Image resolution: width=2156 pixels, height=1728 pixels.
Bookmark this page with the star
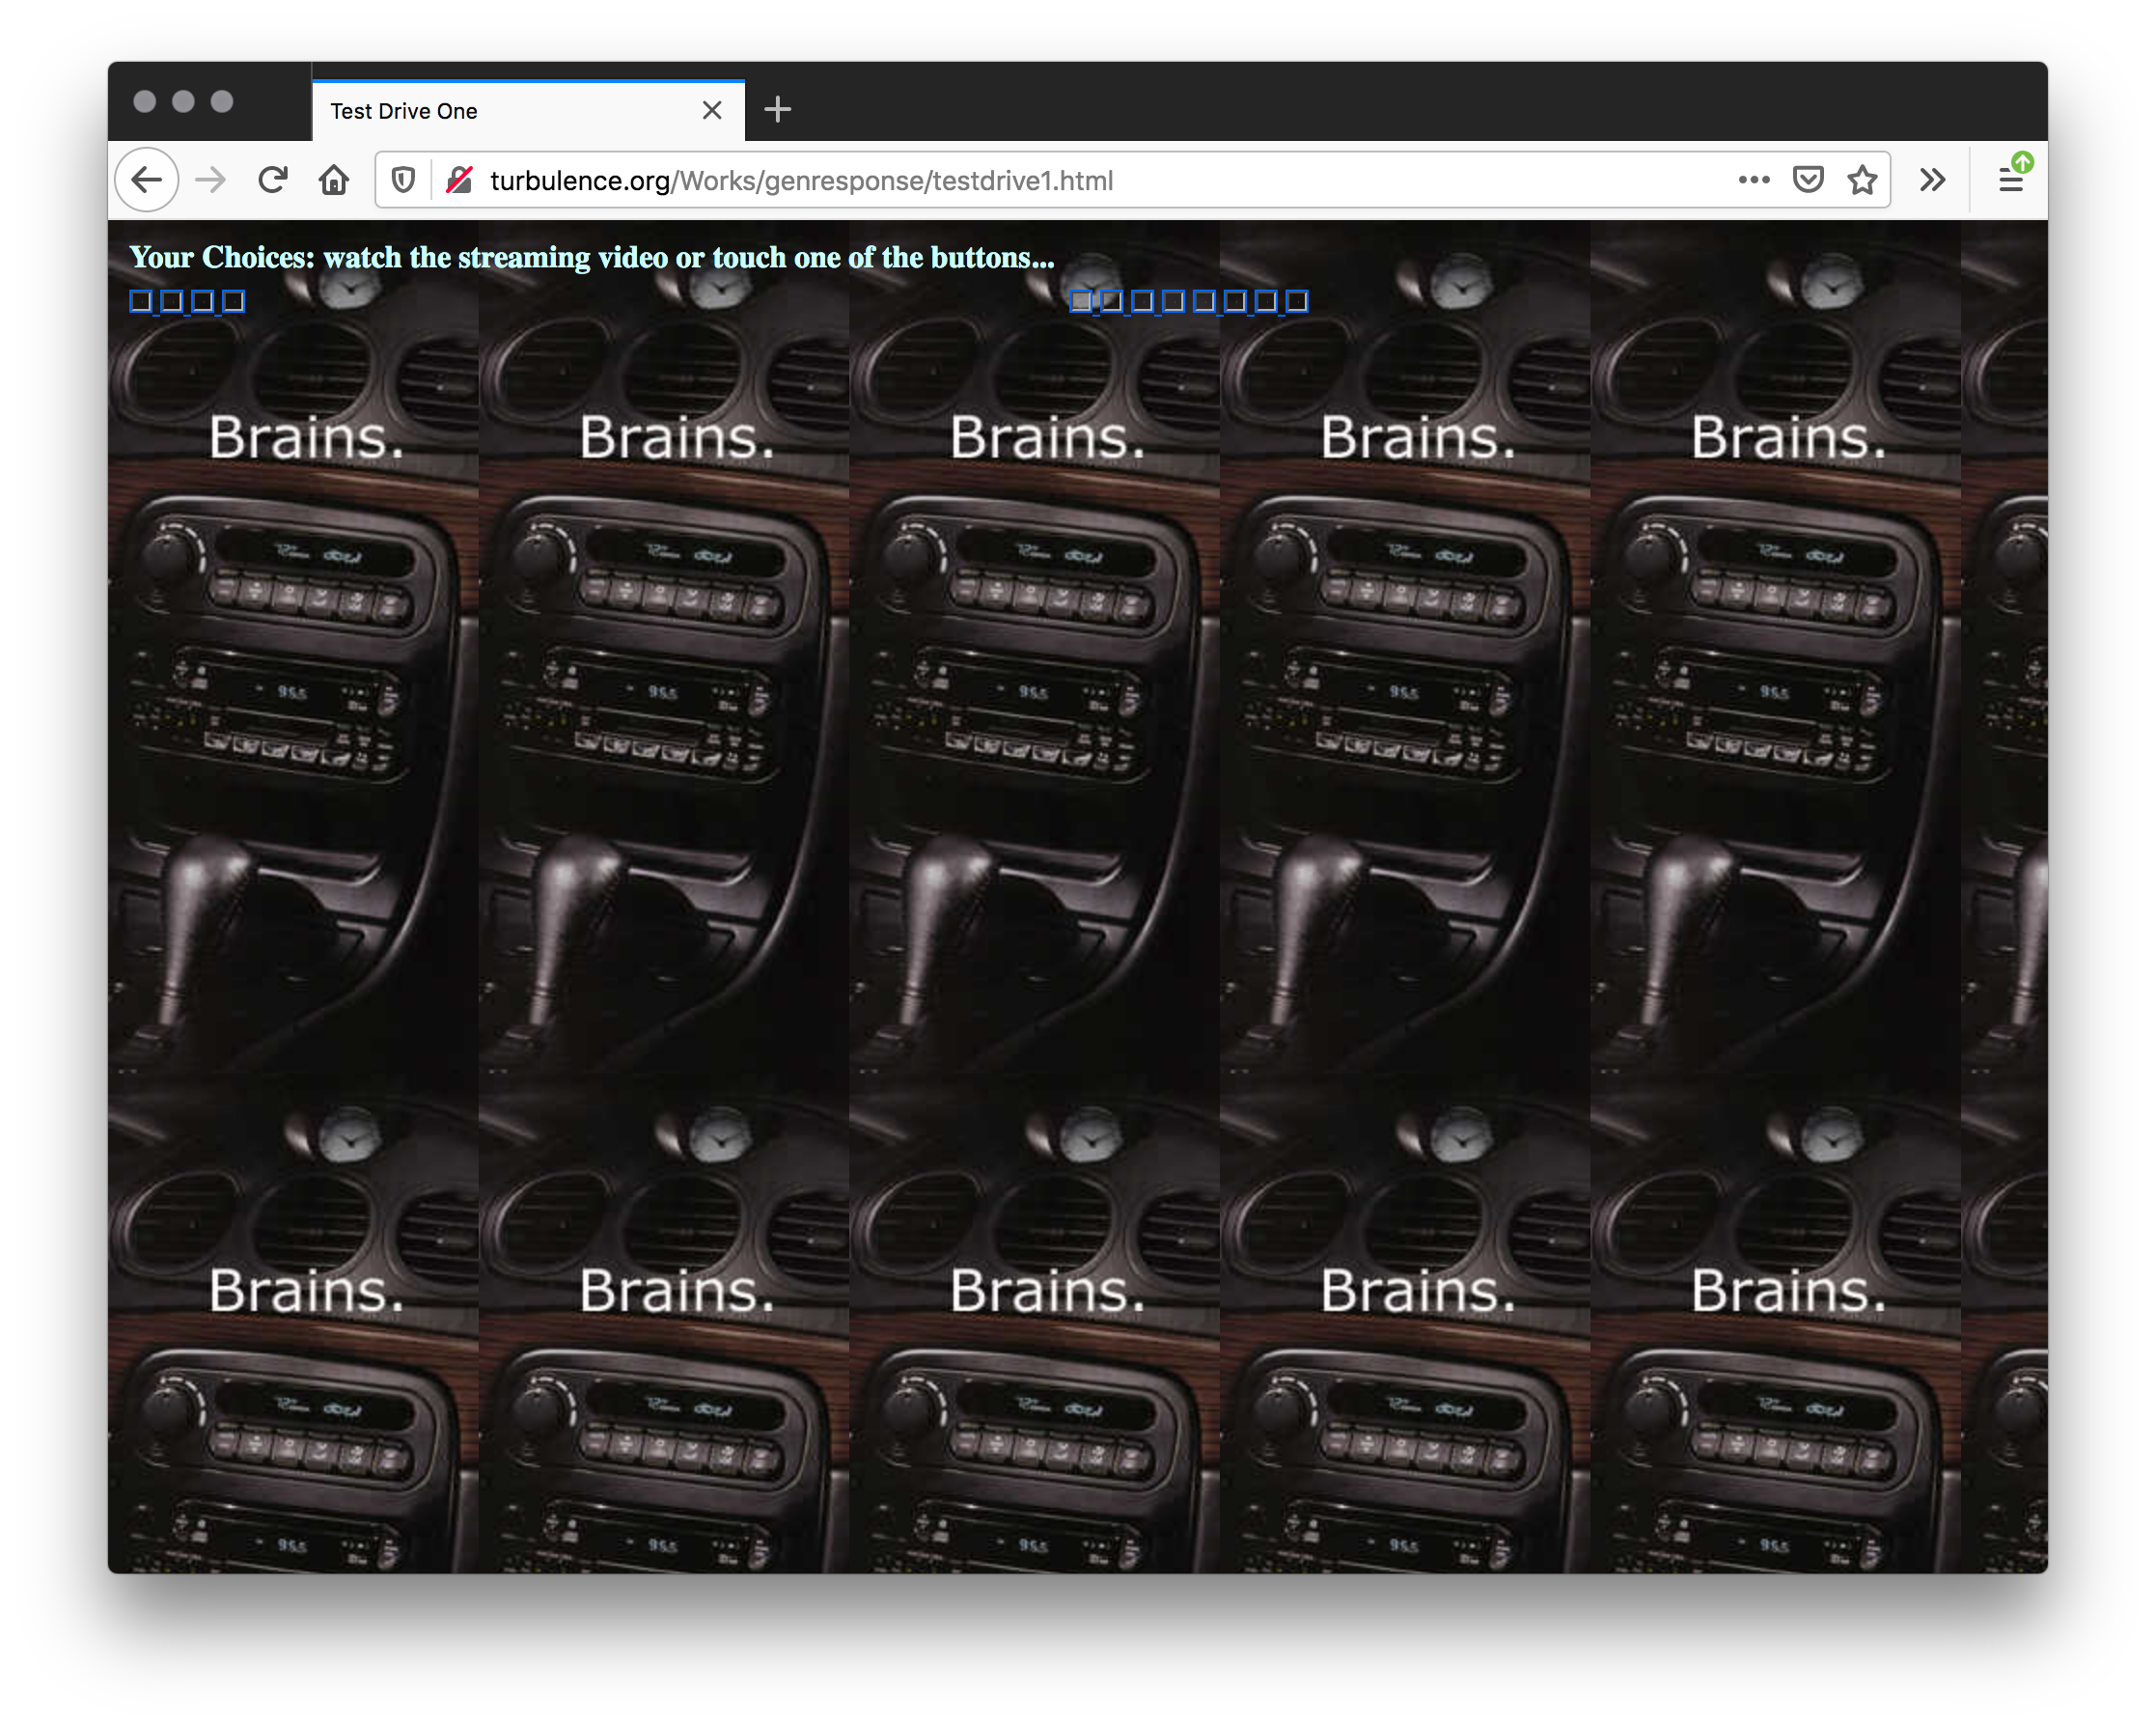click(1862, 180)
